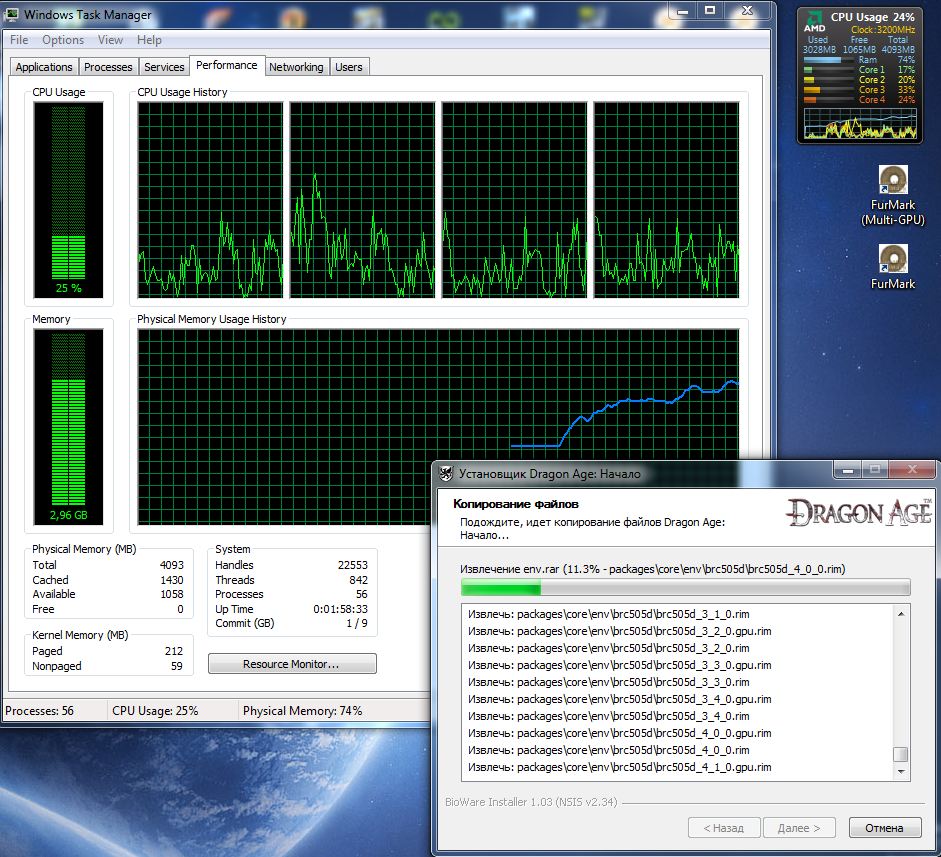
Task: Click the Handles 22553 row
Action: click(x=291, y=565)
